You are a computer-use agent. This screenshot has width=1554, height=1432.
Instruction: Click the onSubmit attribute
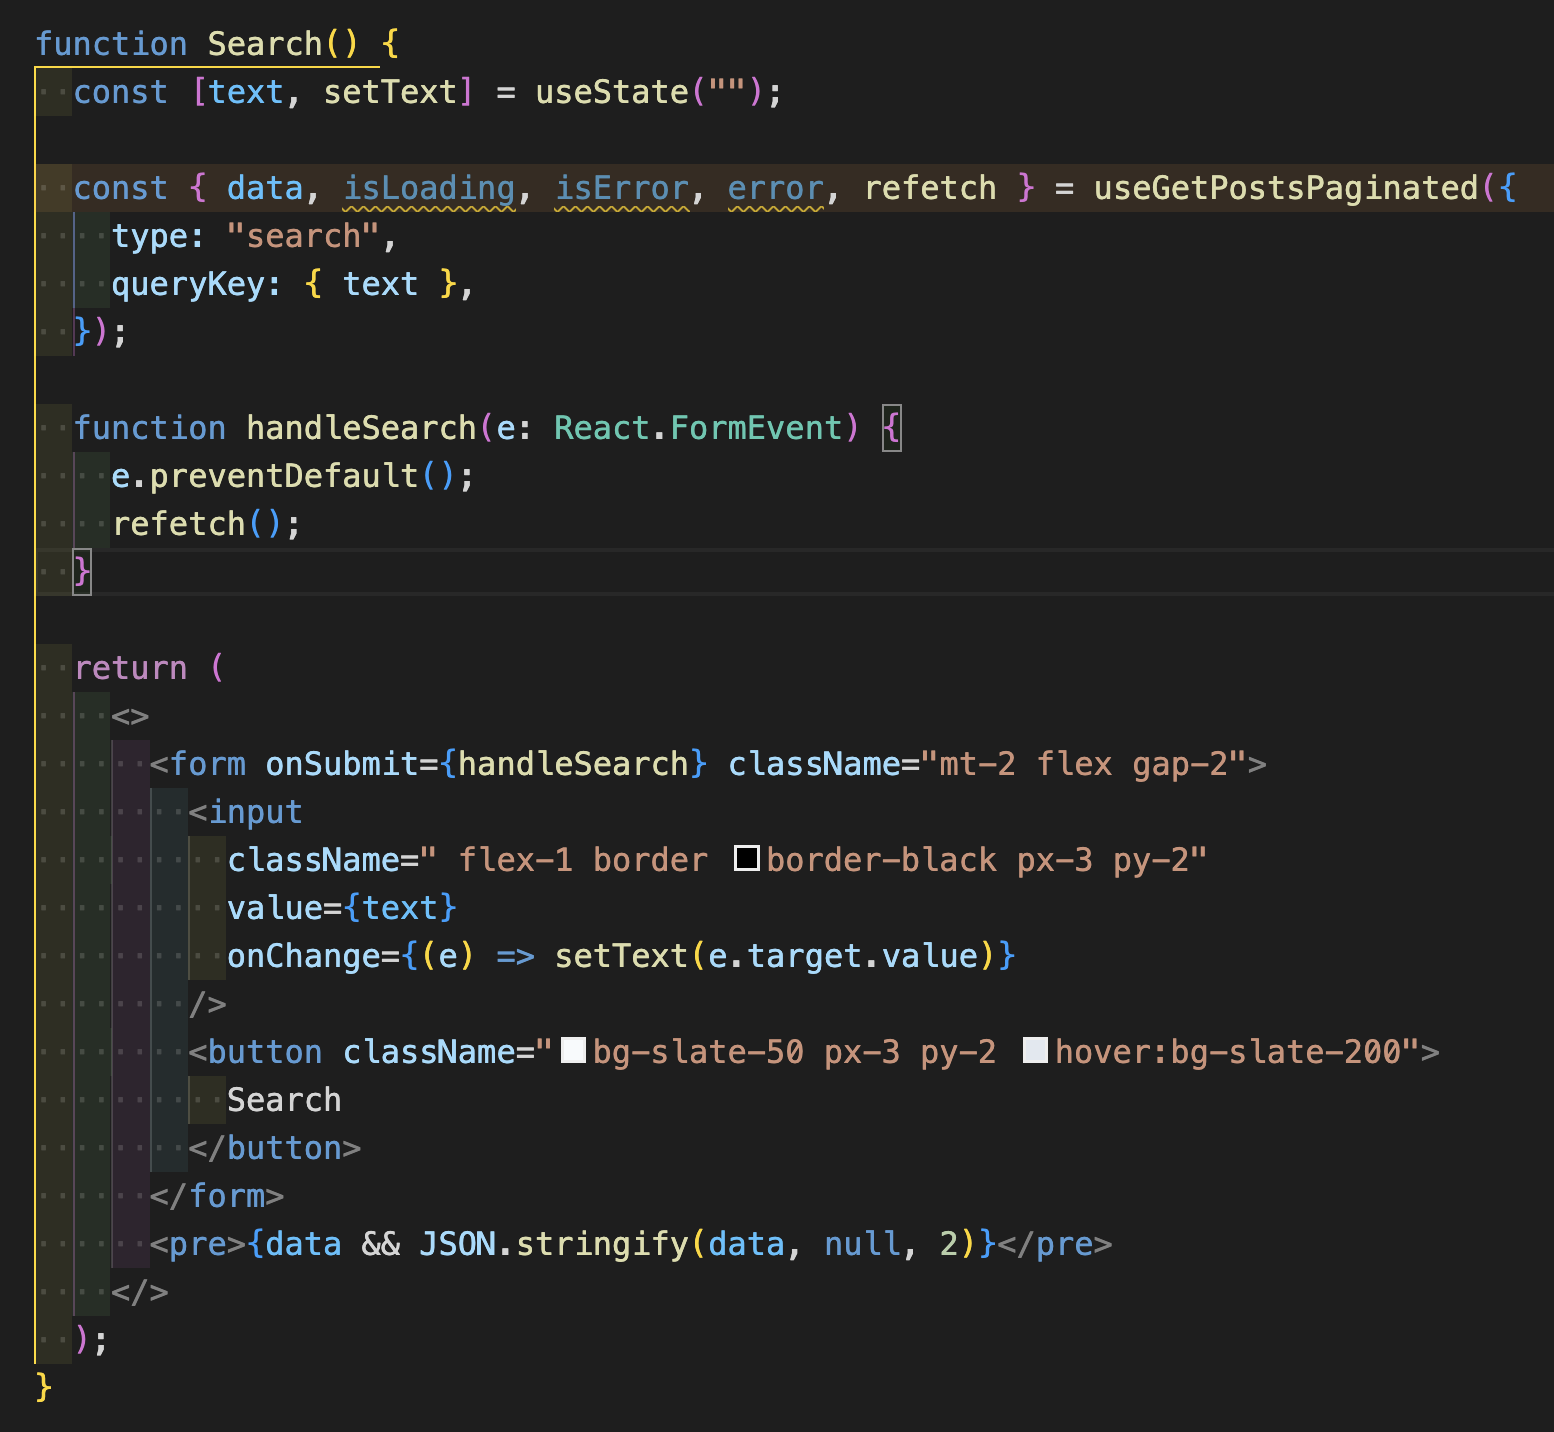(x=342, y=764)
